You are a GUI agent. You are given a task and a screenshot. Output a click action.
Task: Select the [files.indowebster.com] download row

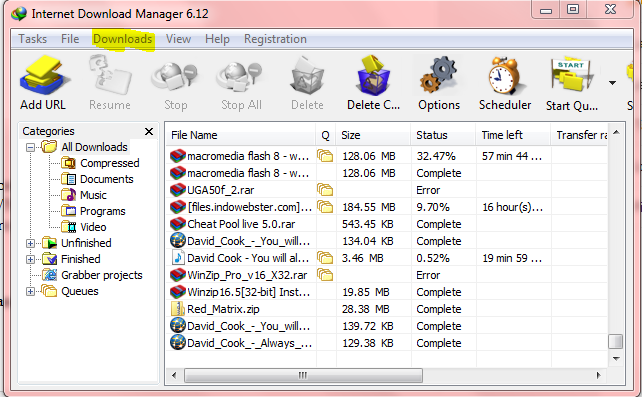click(x=387, y=207)
